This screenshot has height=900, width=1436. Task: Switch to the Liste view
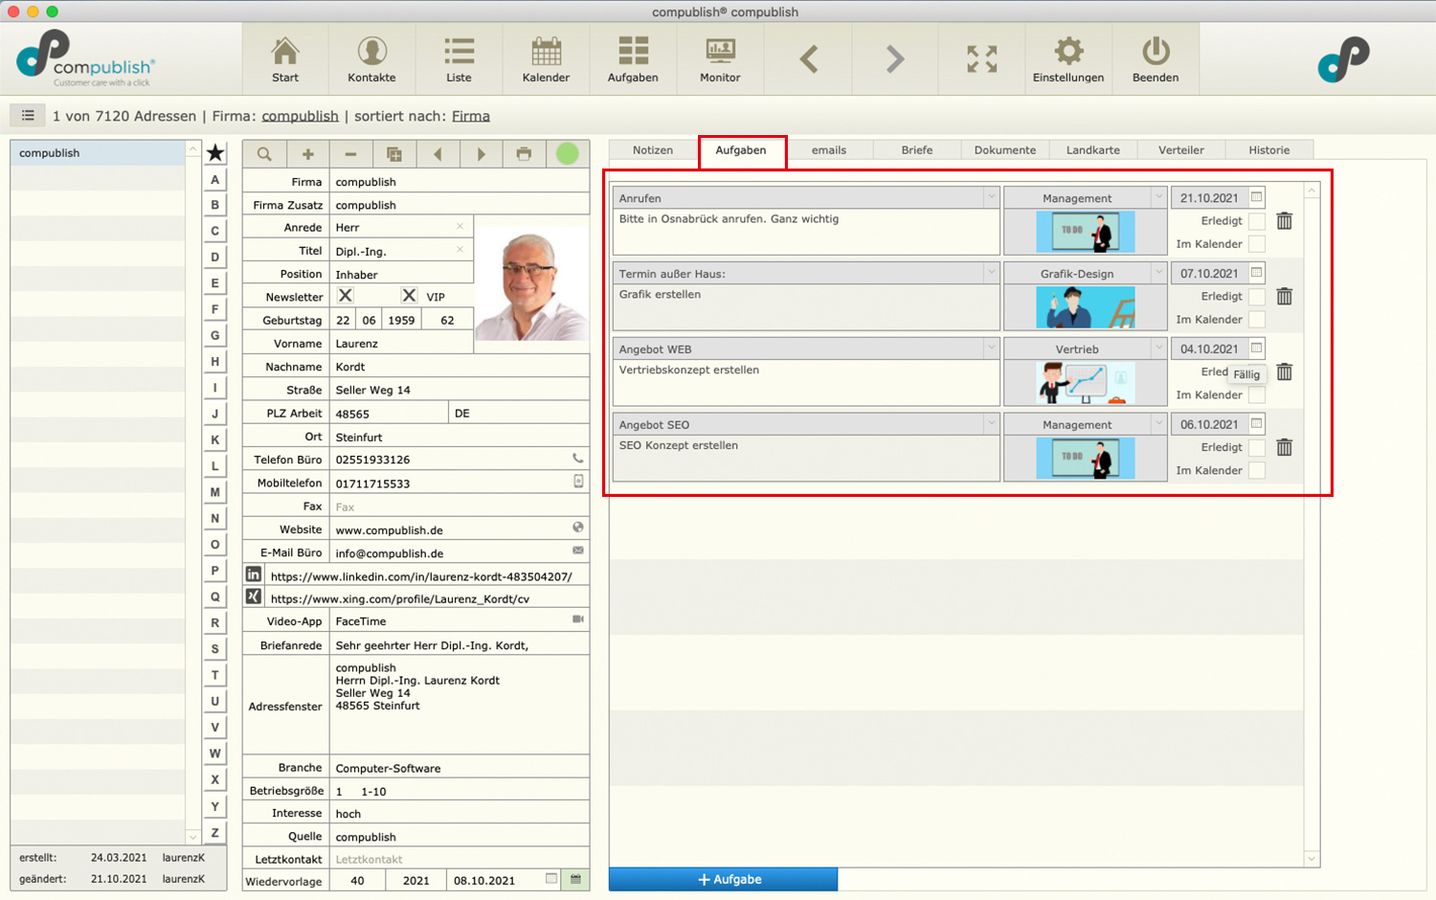pos(459,59)
